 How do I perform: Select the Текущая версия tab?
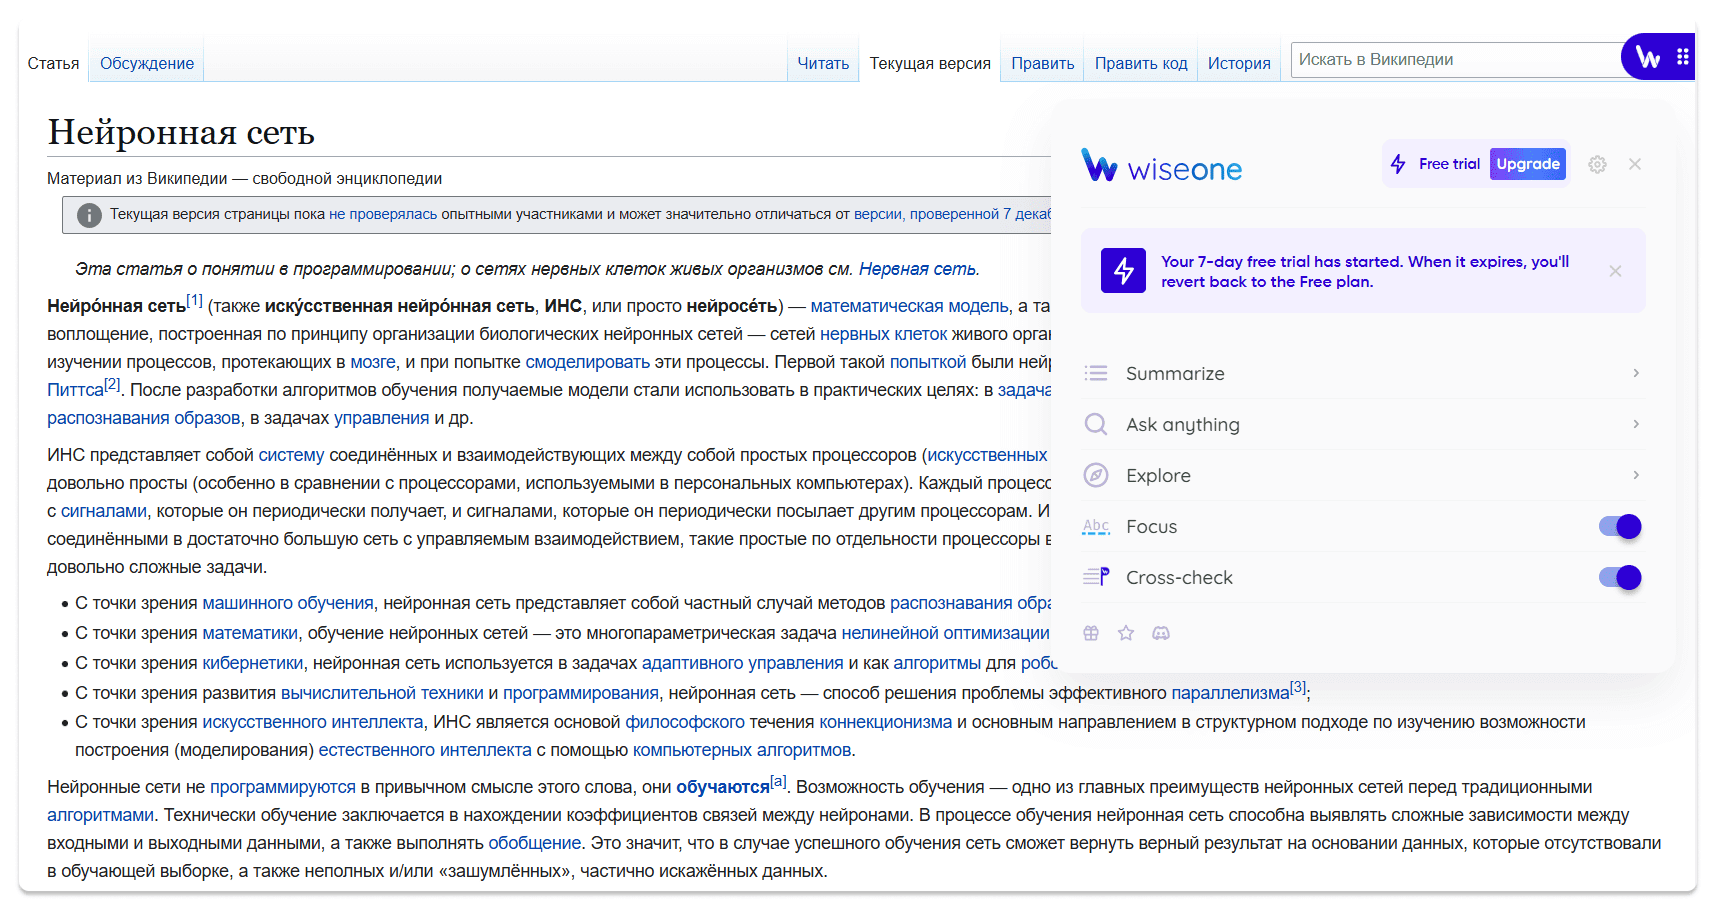930,63
